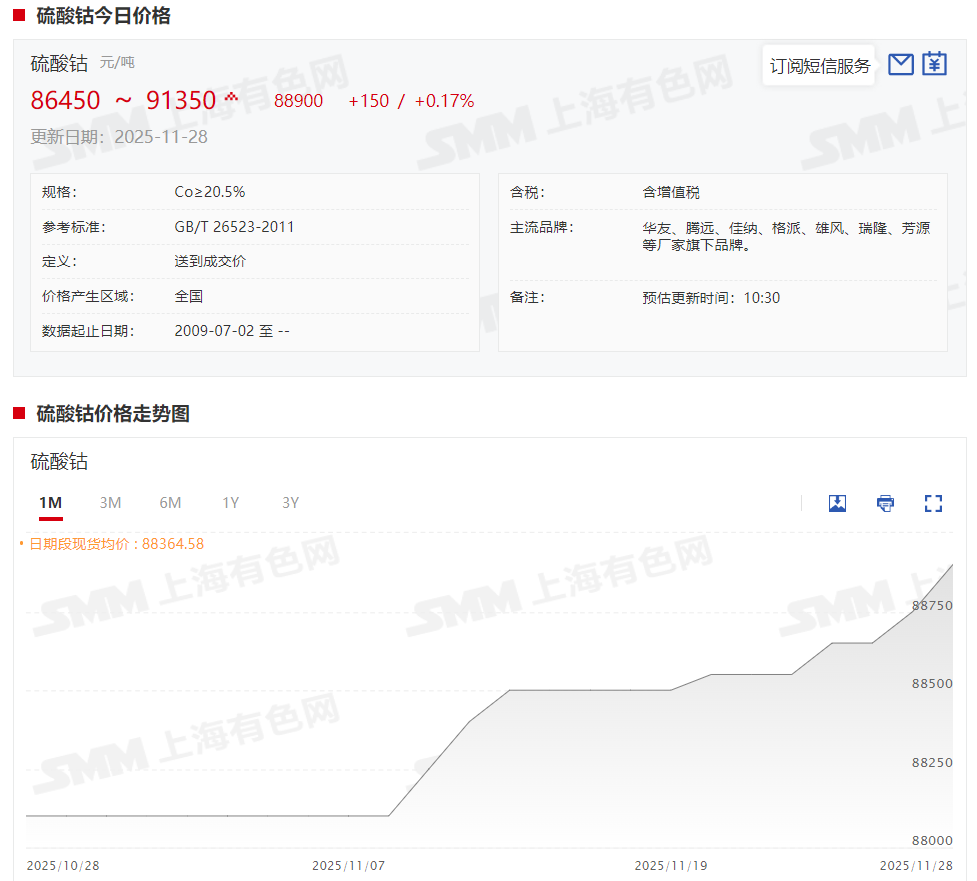Save the price chart as image
The width and height of the screenshot is (977, 881).
pos(837,503)
